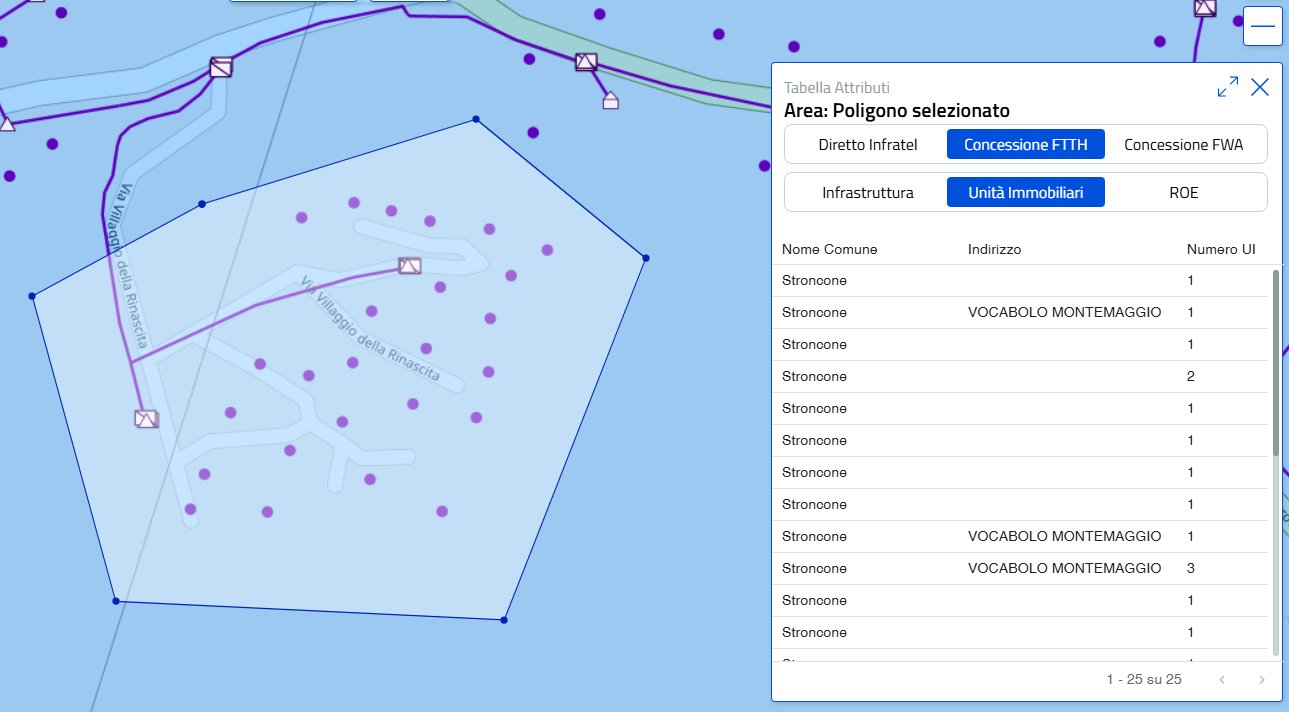Sort by the Nome Comune column header

[x=829, y=249]
